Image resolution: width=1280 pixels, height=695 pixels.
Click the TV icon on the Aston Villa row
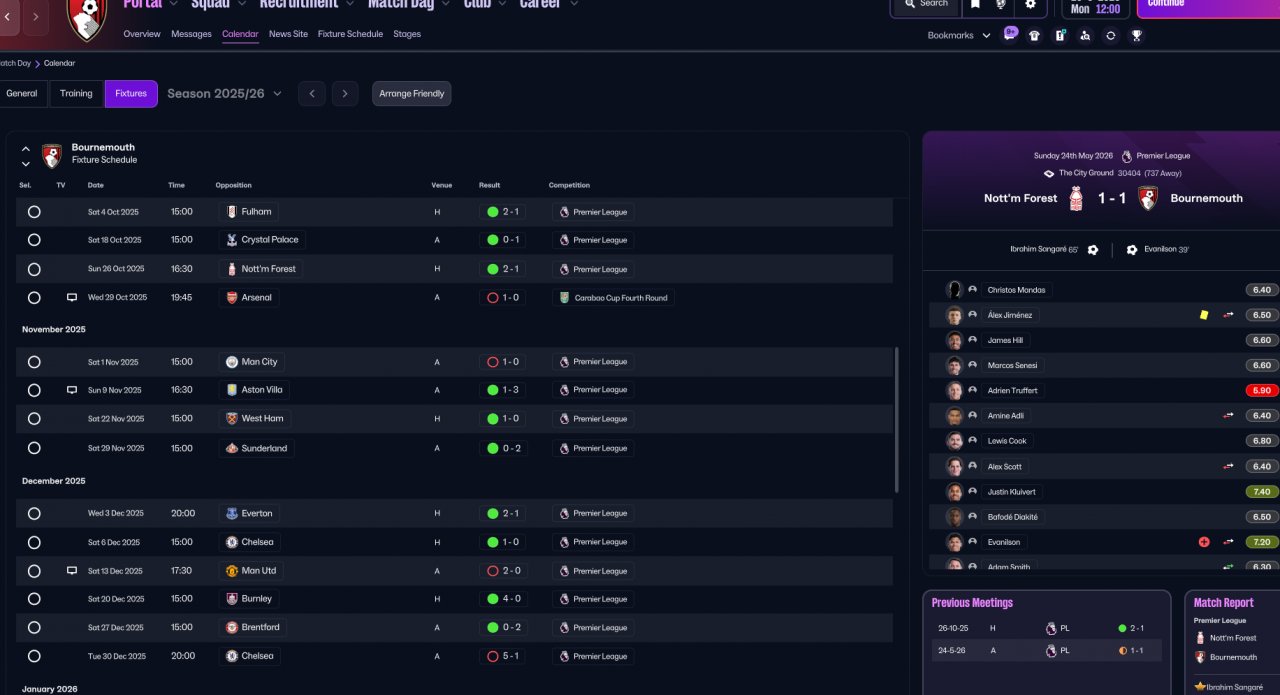coord(72,390)
